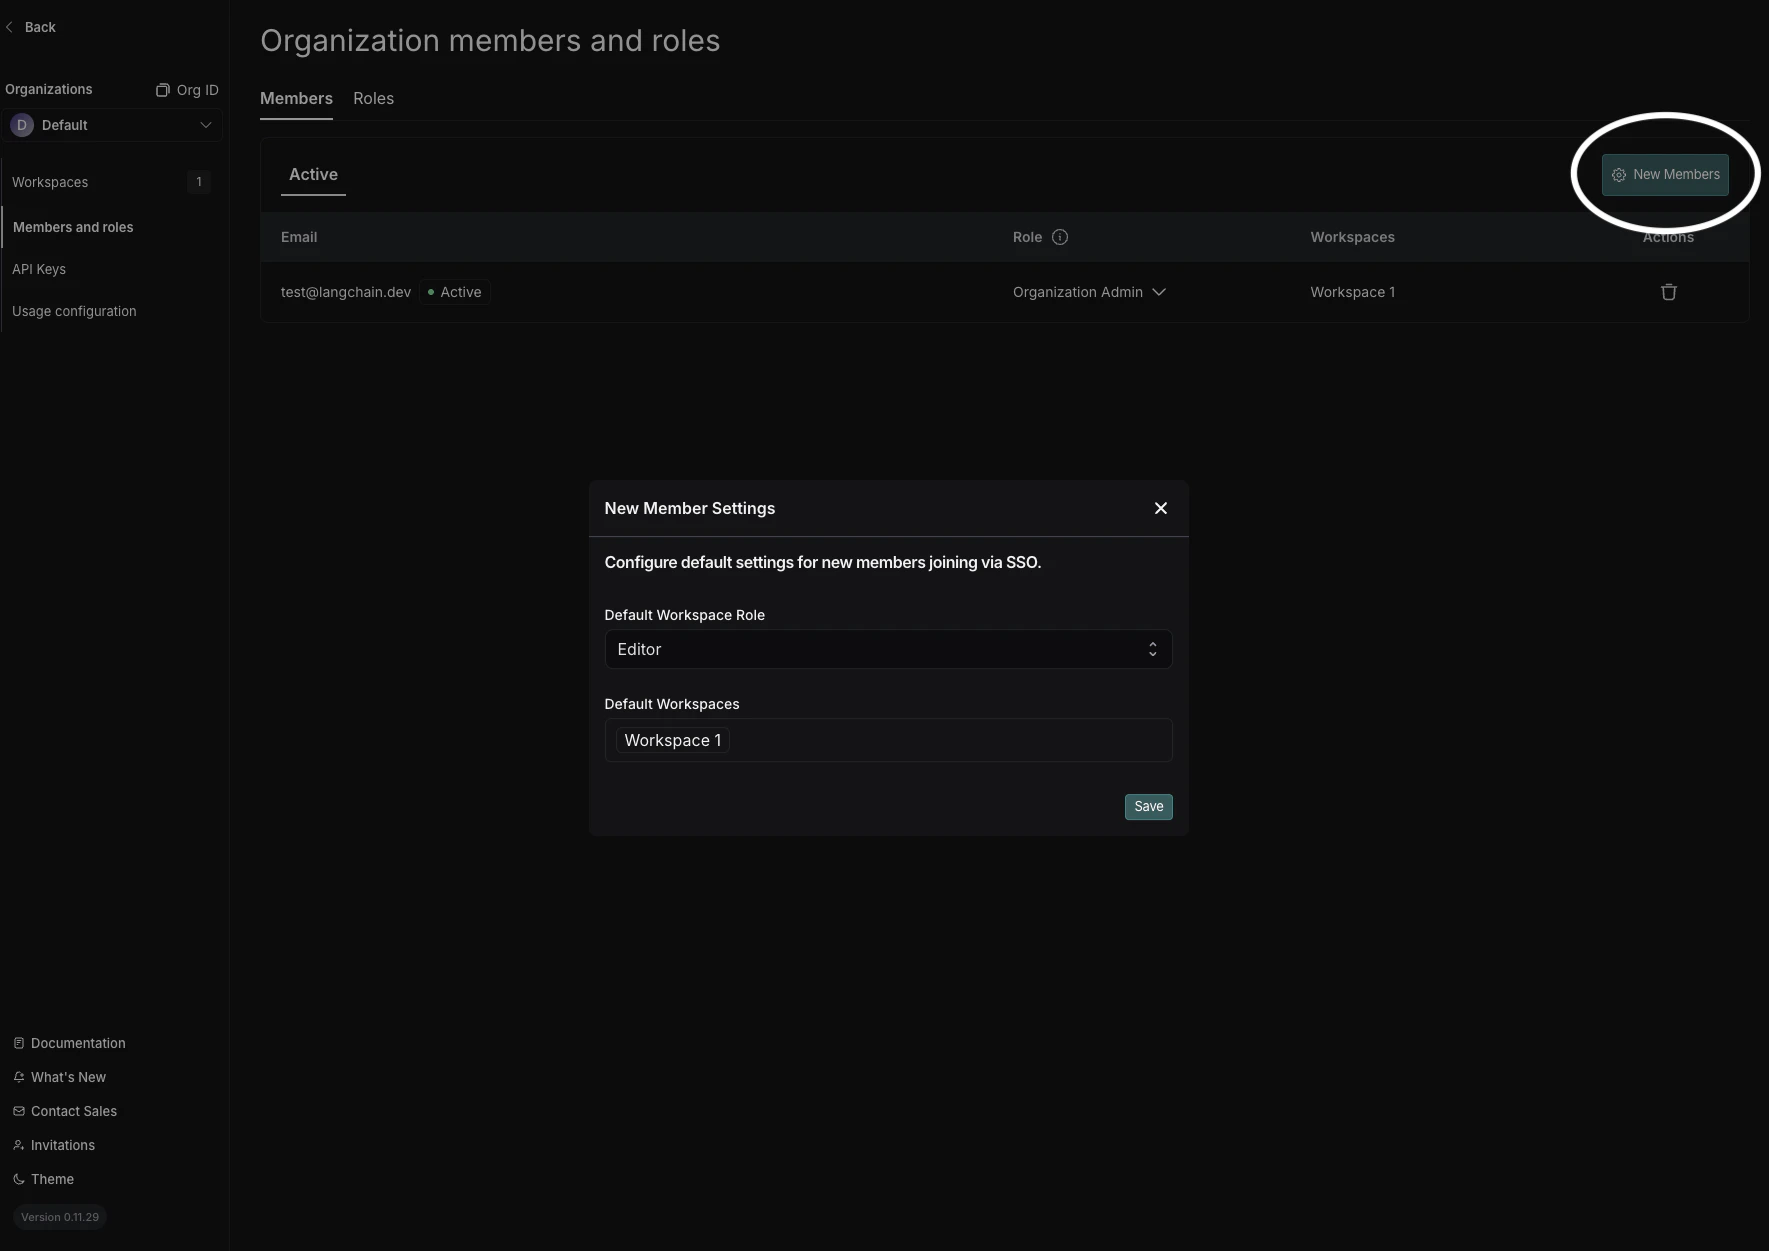Click the info icon next to Role column
Screen dimensions: 1769x1251
(1061, 237)
